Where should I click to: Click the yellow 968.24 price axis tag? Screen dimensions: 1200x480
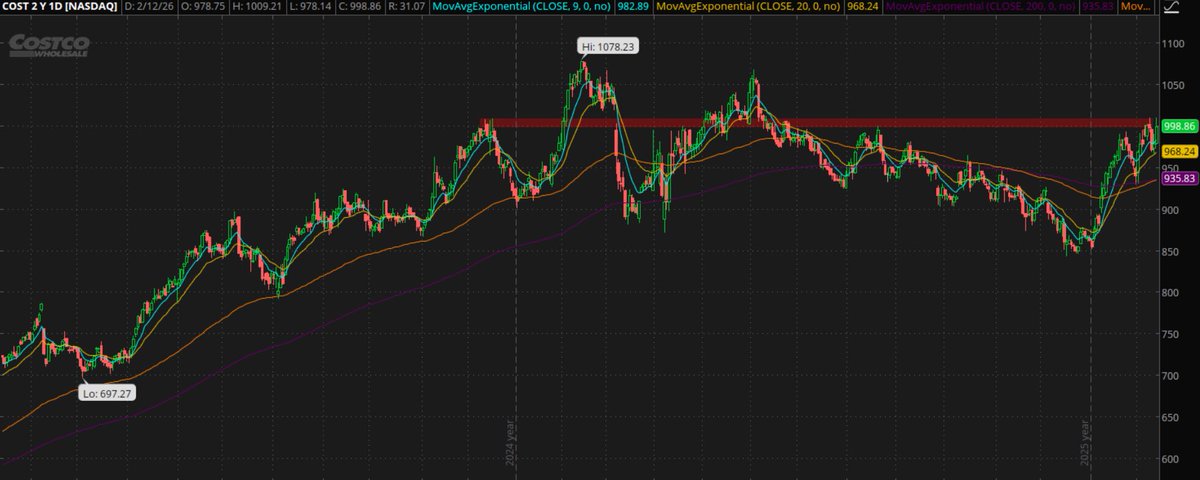pyautogui.click(x=1181, y=151)
